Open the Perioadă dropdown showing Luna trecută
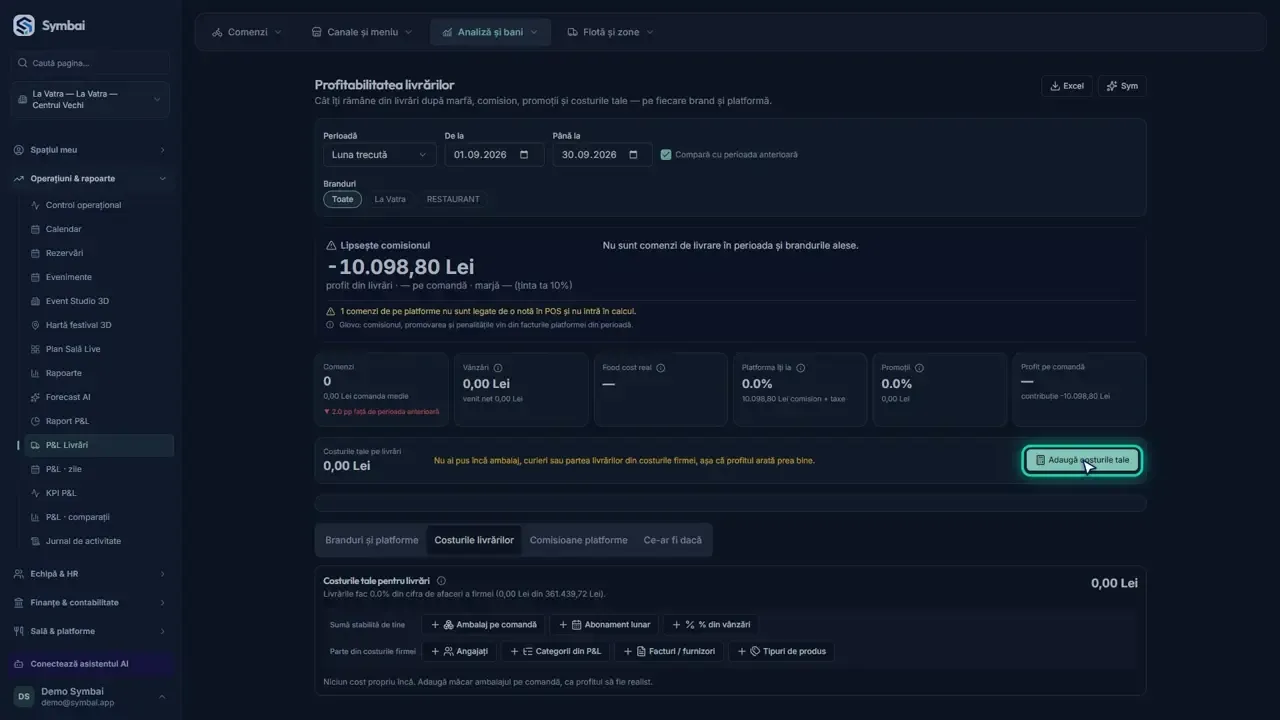This screenshot has width=1280, height=720. (379, 155)
